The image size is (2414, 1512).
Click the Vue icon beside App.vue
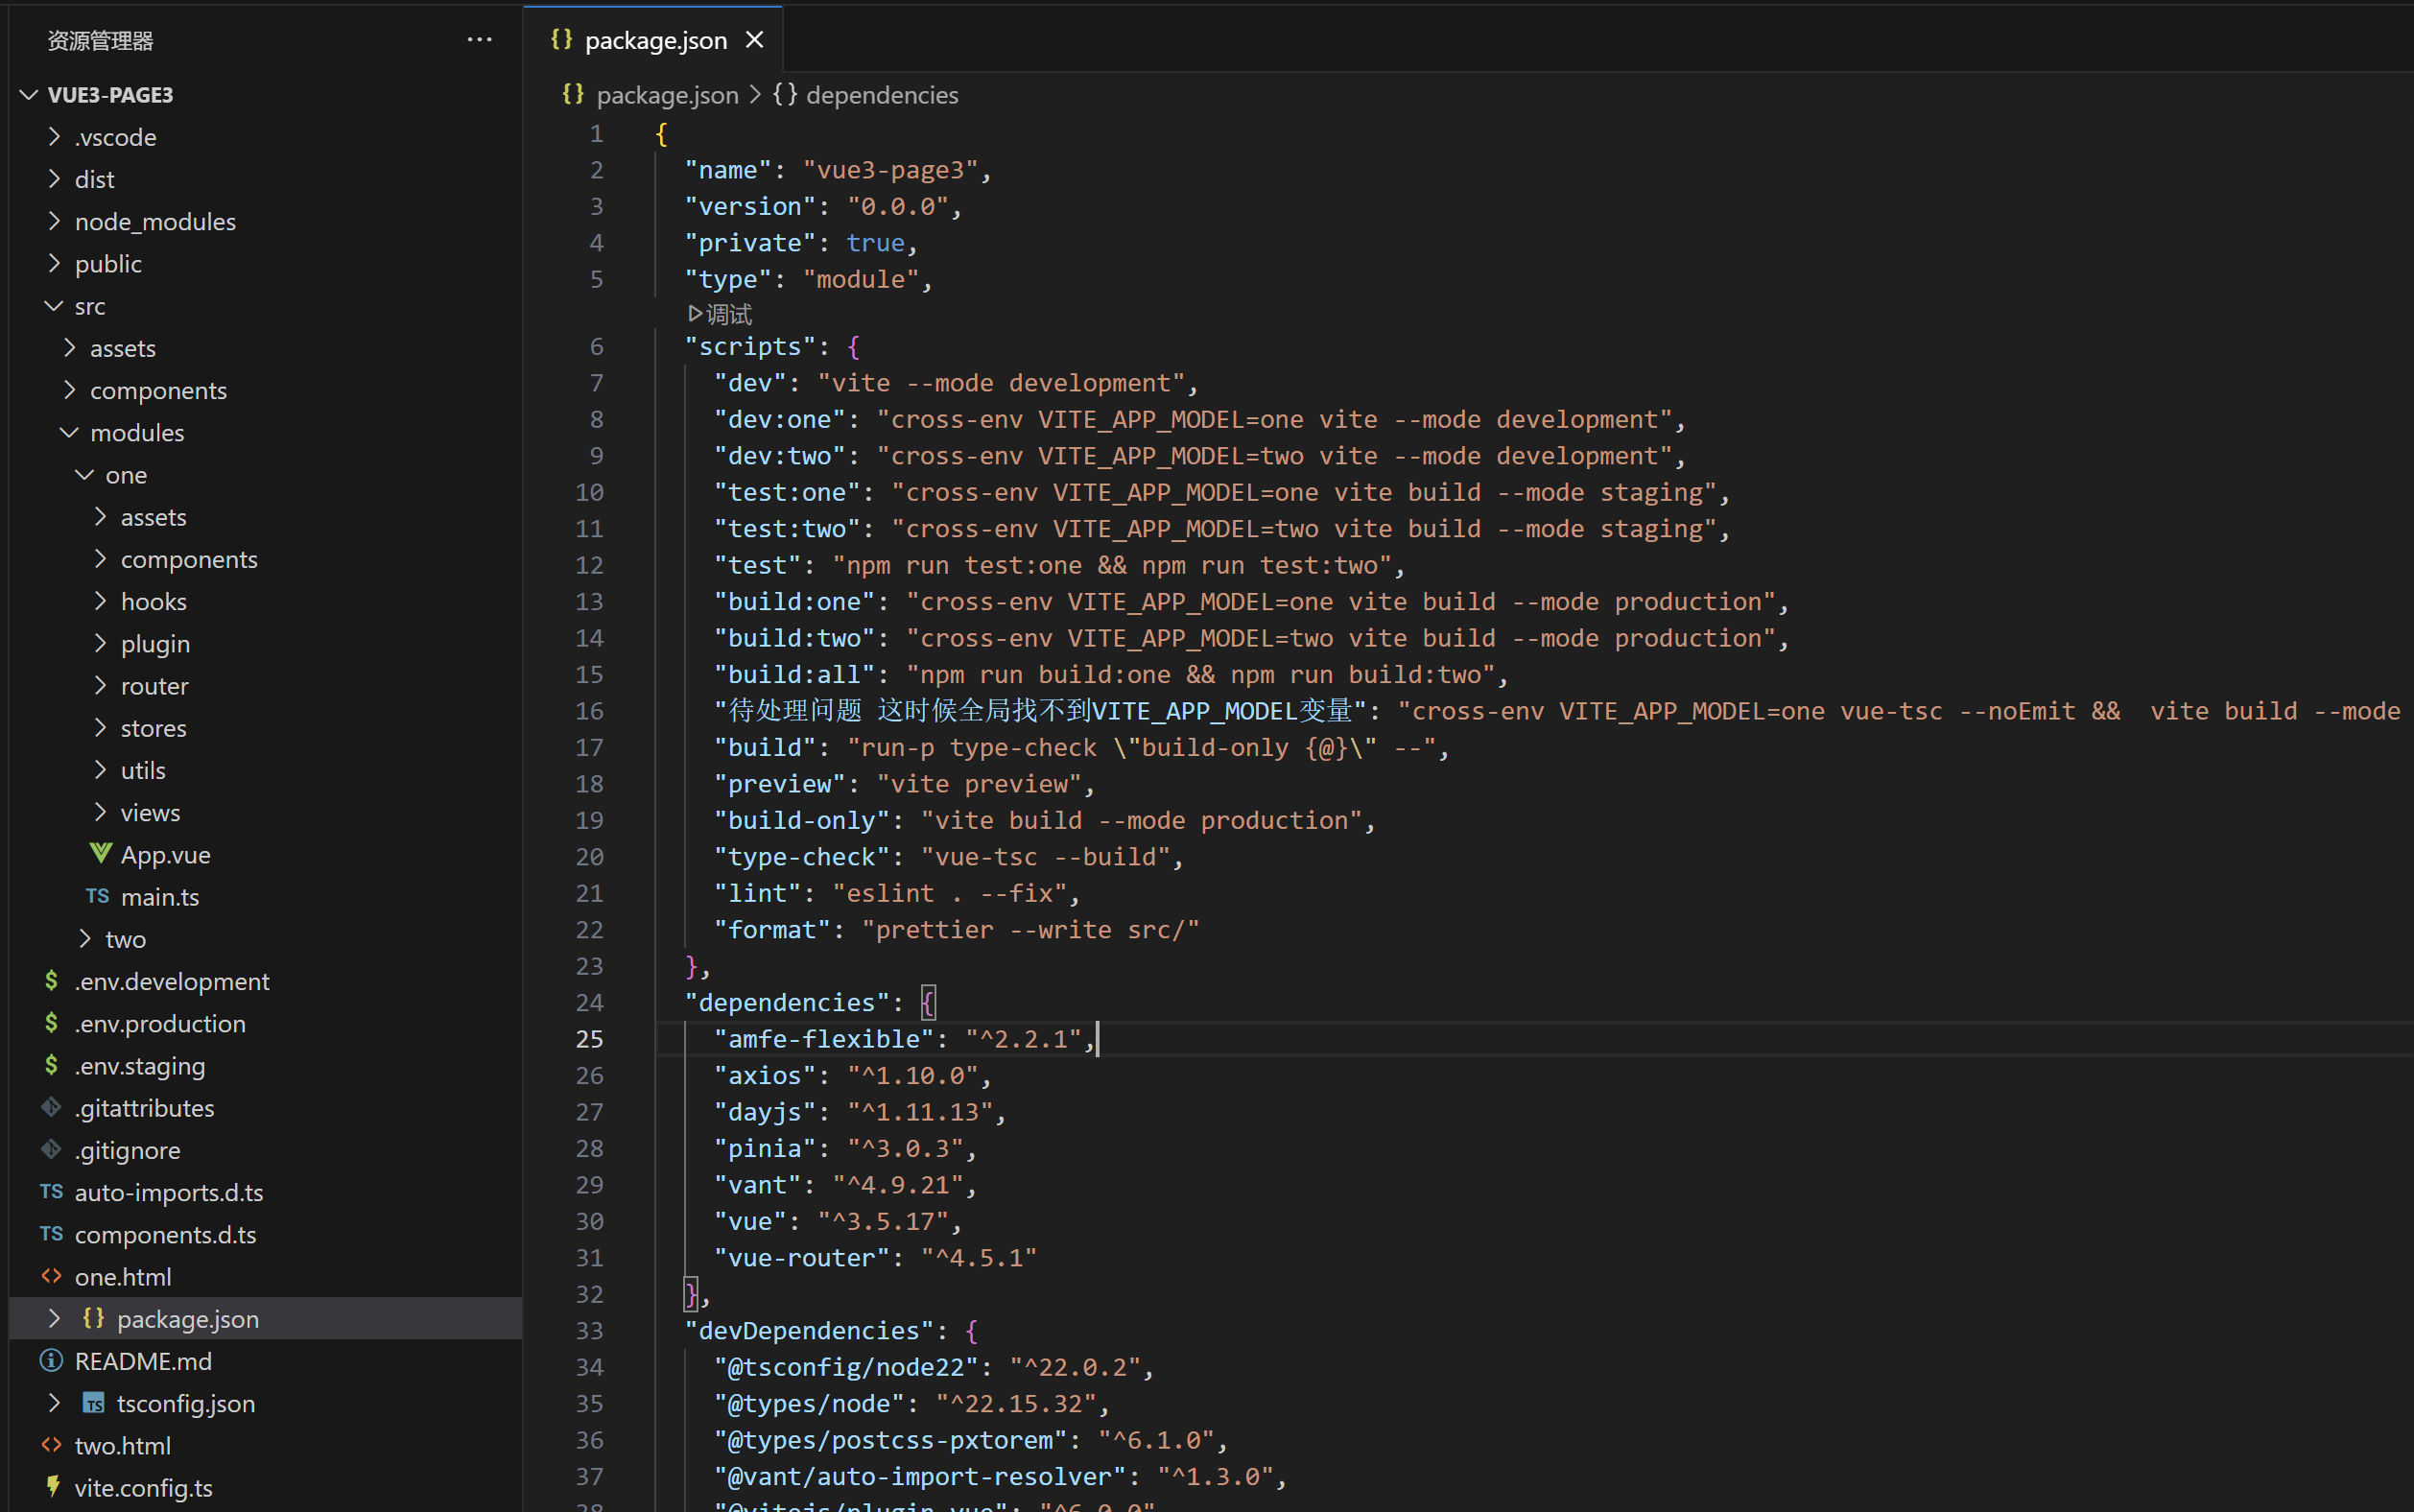(x=100, y=854)
